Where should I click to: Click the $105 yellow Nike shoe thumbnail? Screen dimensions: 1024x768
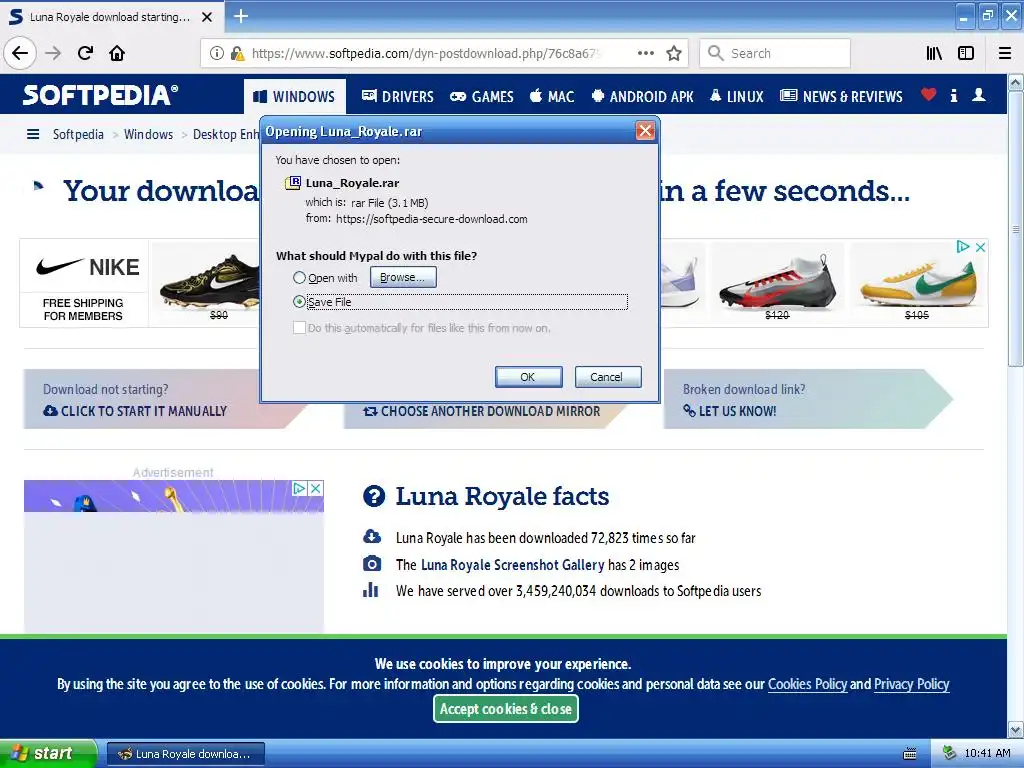tap(917, 283)
